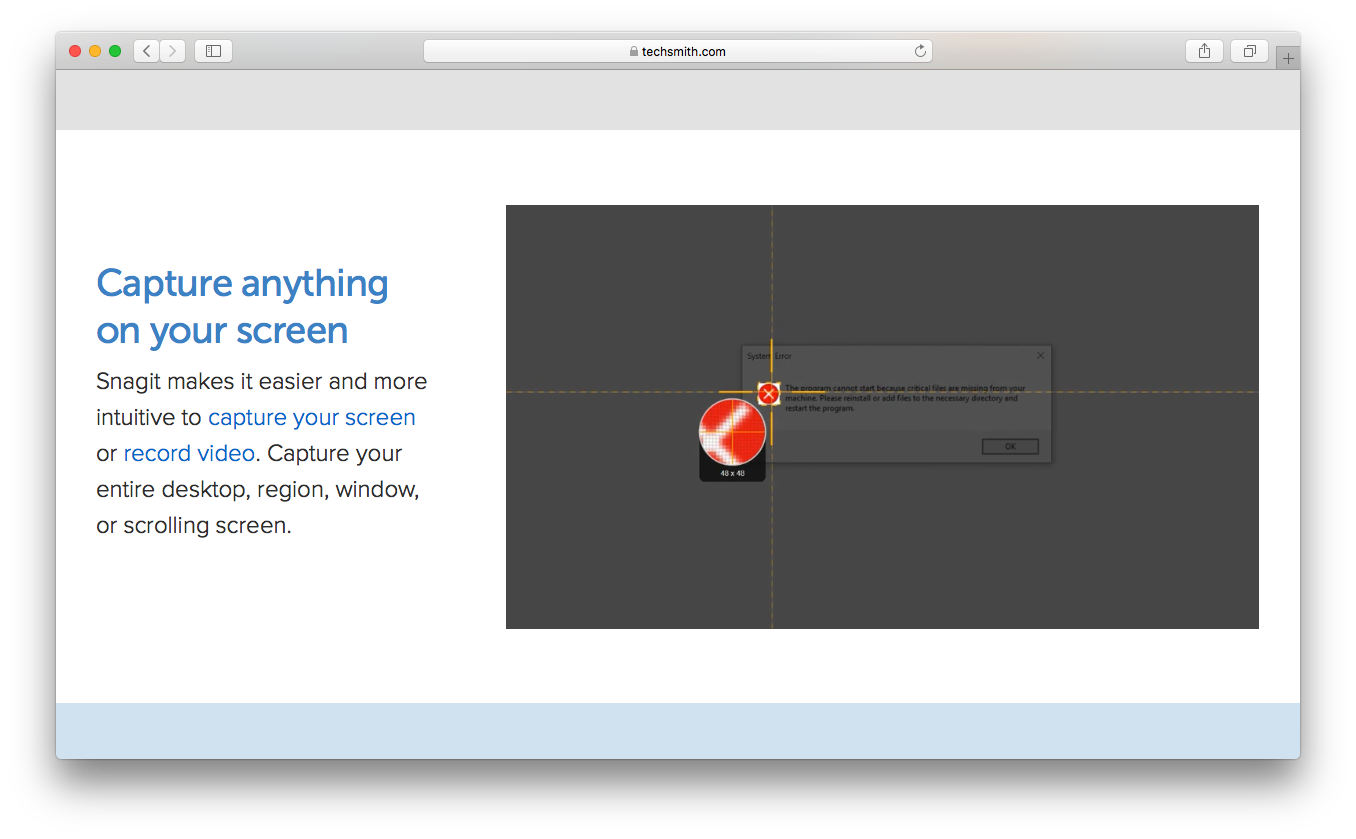Image resolution: width=1356 pixels, height=839 pixels.
Task: Click OK in the System Error dialog
Action: [x=1010, y=447]
